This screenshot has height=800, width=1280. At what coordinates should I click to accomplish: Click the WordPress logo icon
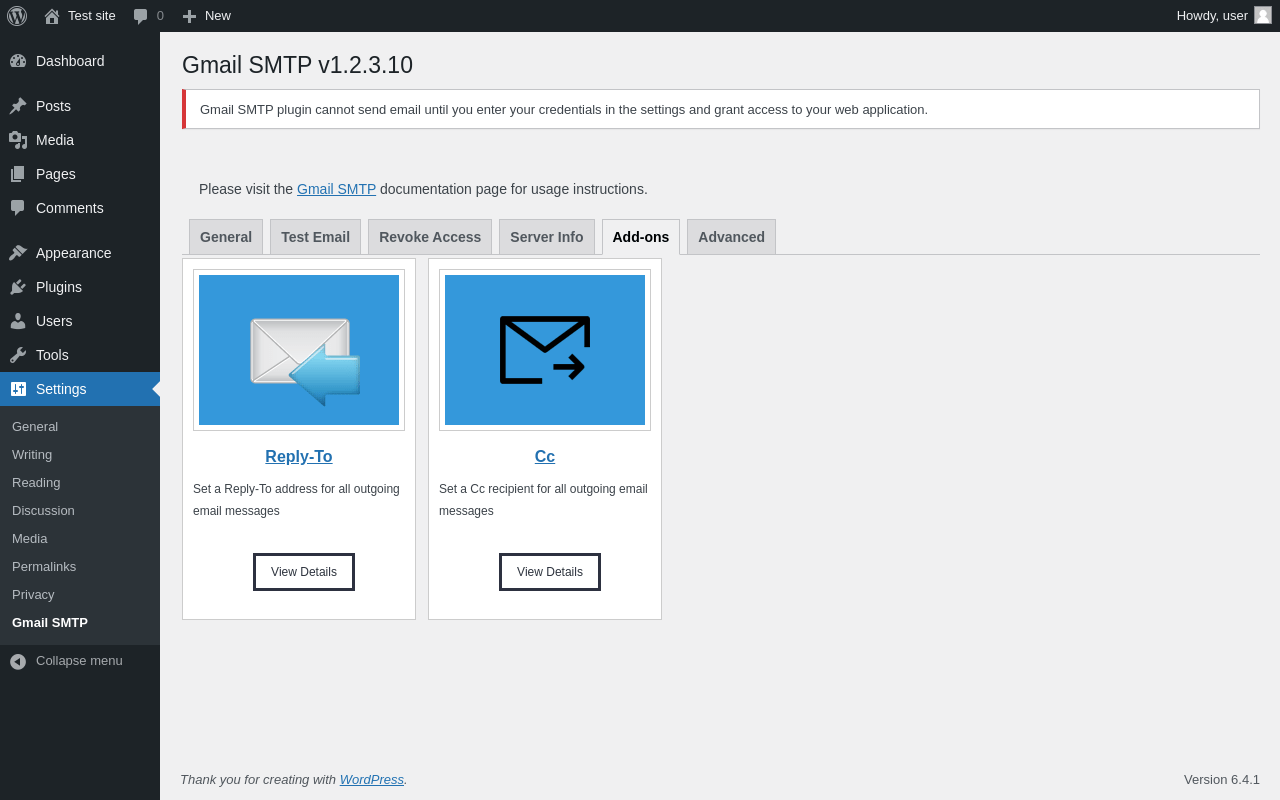pos(17,16)
